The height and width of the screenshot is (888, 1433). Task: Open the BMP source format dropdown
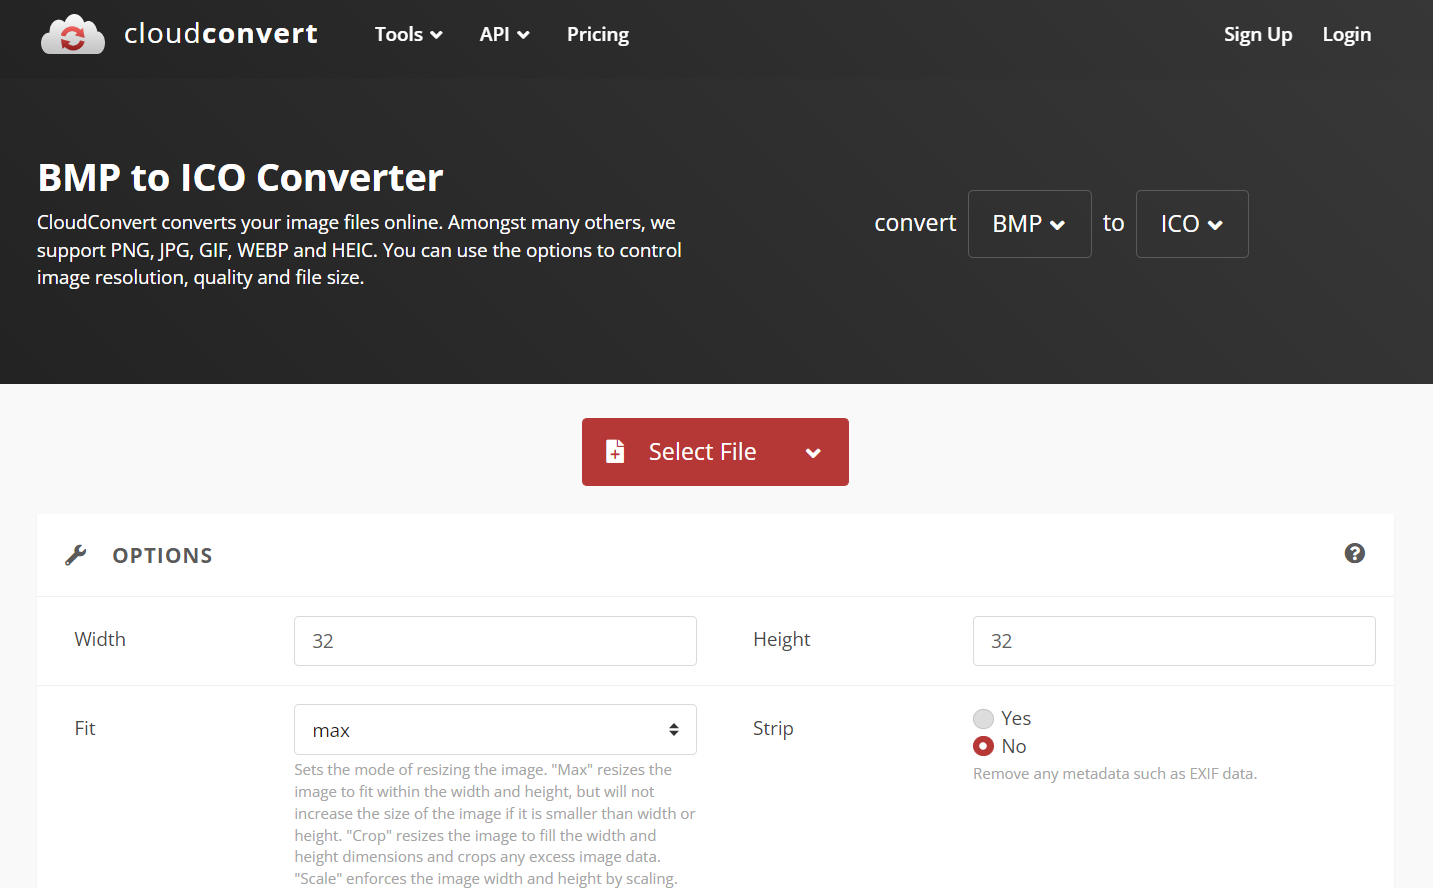click(1029, 224)
